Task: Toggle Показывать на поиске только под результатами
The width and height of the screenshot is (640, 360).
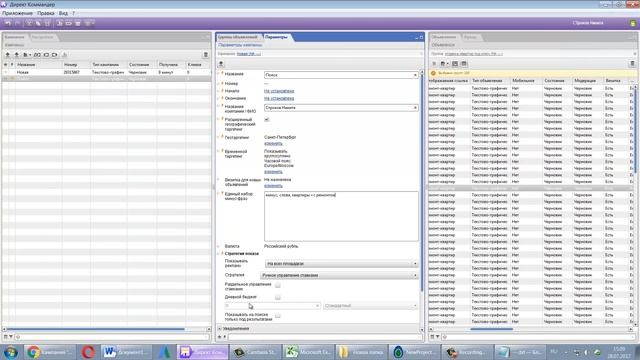Action: (x=278, y=316)
